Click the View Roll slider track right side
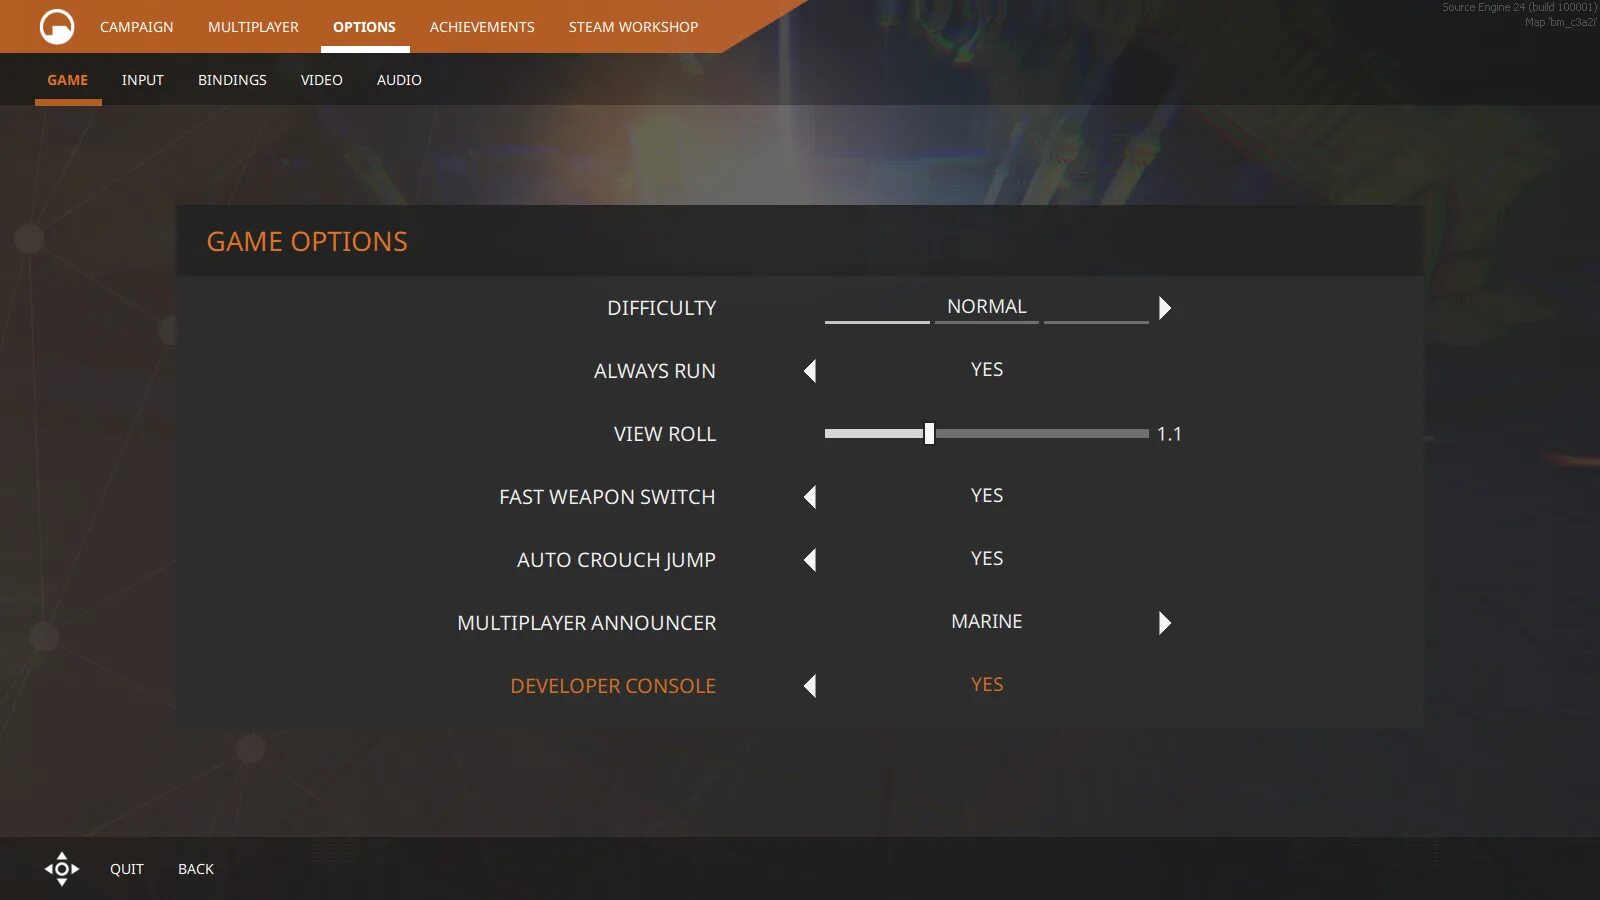Viewport: 1600px width, 900px height. 1041,433
